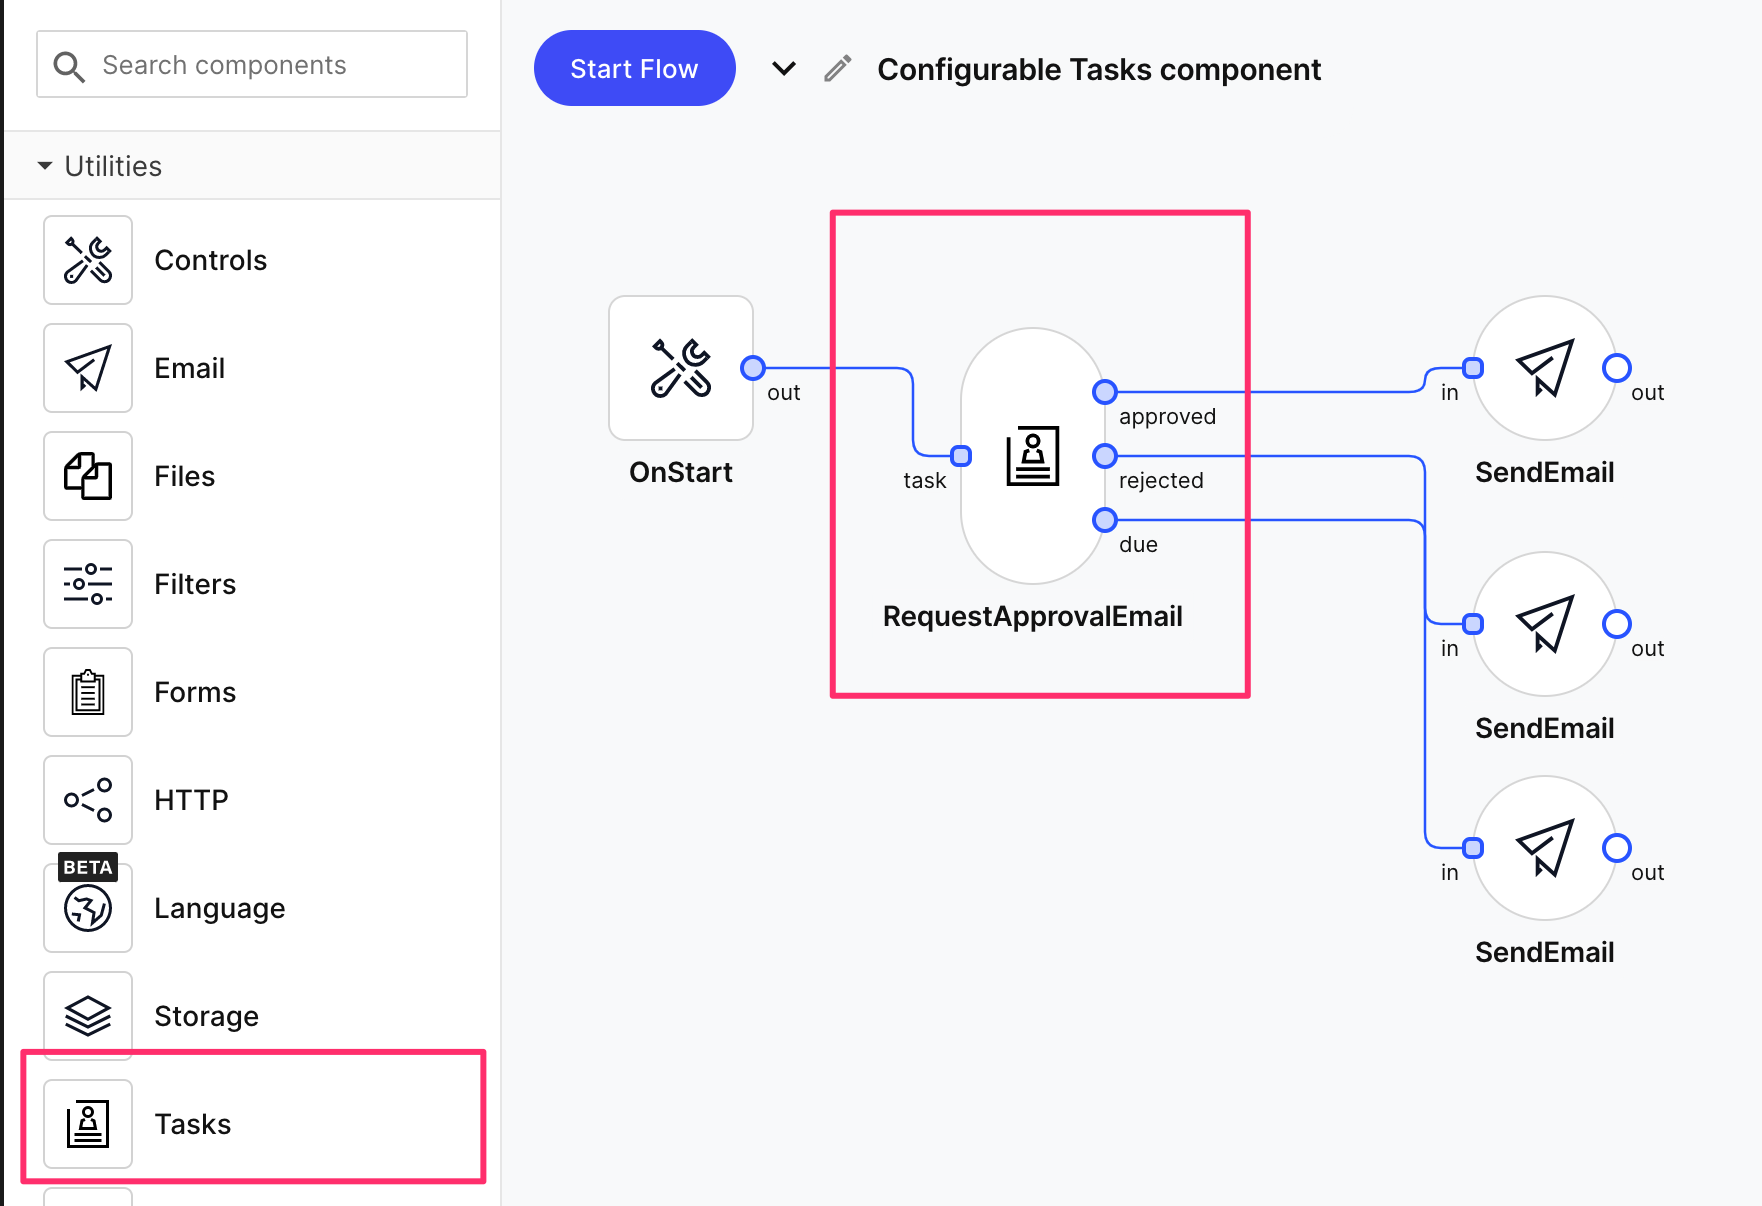Collapse the Utilities section
The width and height of the screenshot is (1762, 1206).
(x=45, y=166)
